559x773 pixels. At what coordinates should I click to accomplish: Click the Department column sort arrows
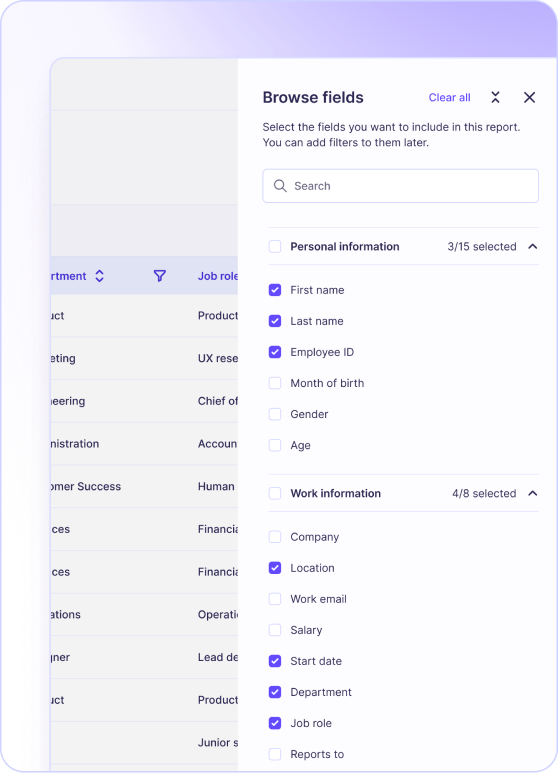pyautogui.click(x=100, y=276)
